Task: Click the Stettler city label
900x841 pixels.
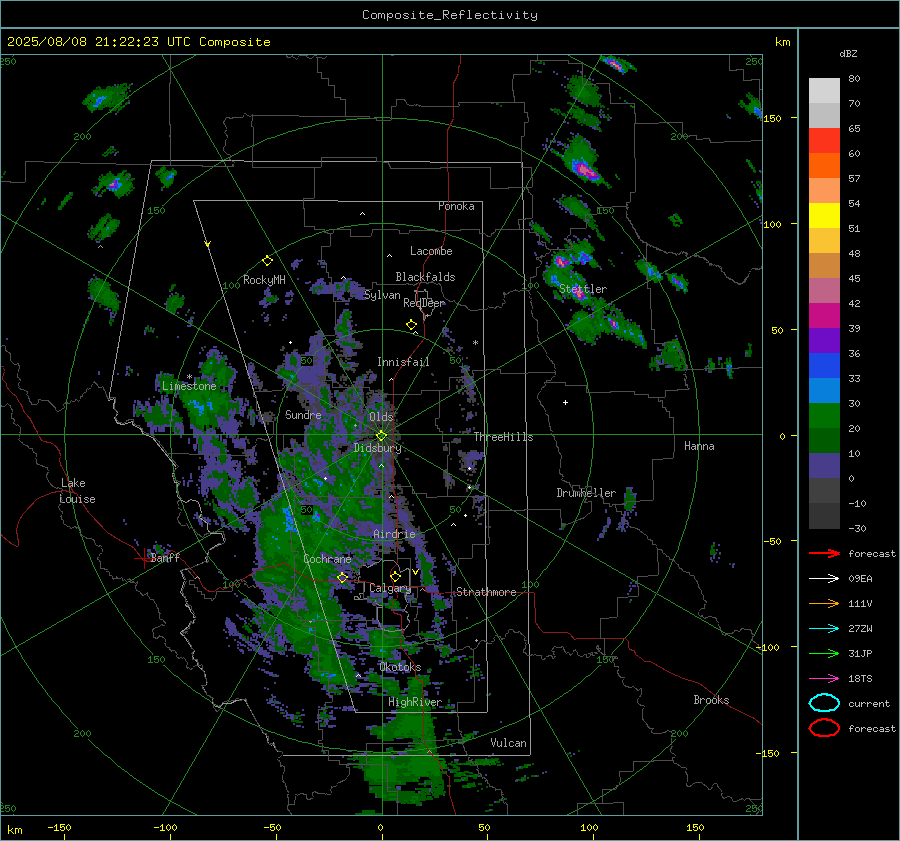Action: tap(583, 289)
